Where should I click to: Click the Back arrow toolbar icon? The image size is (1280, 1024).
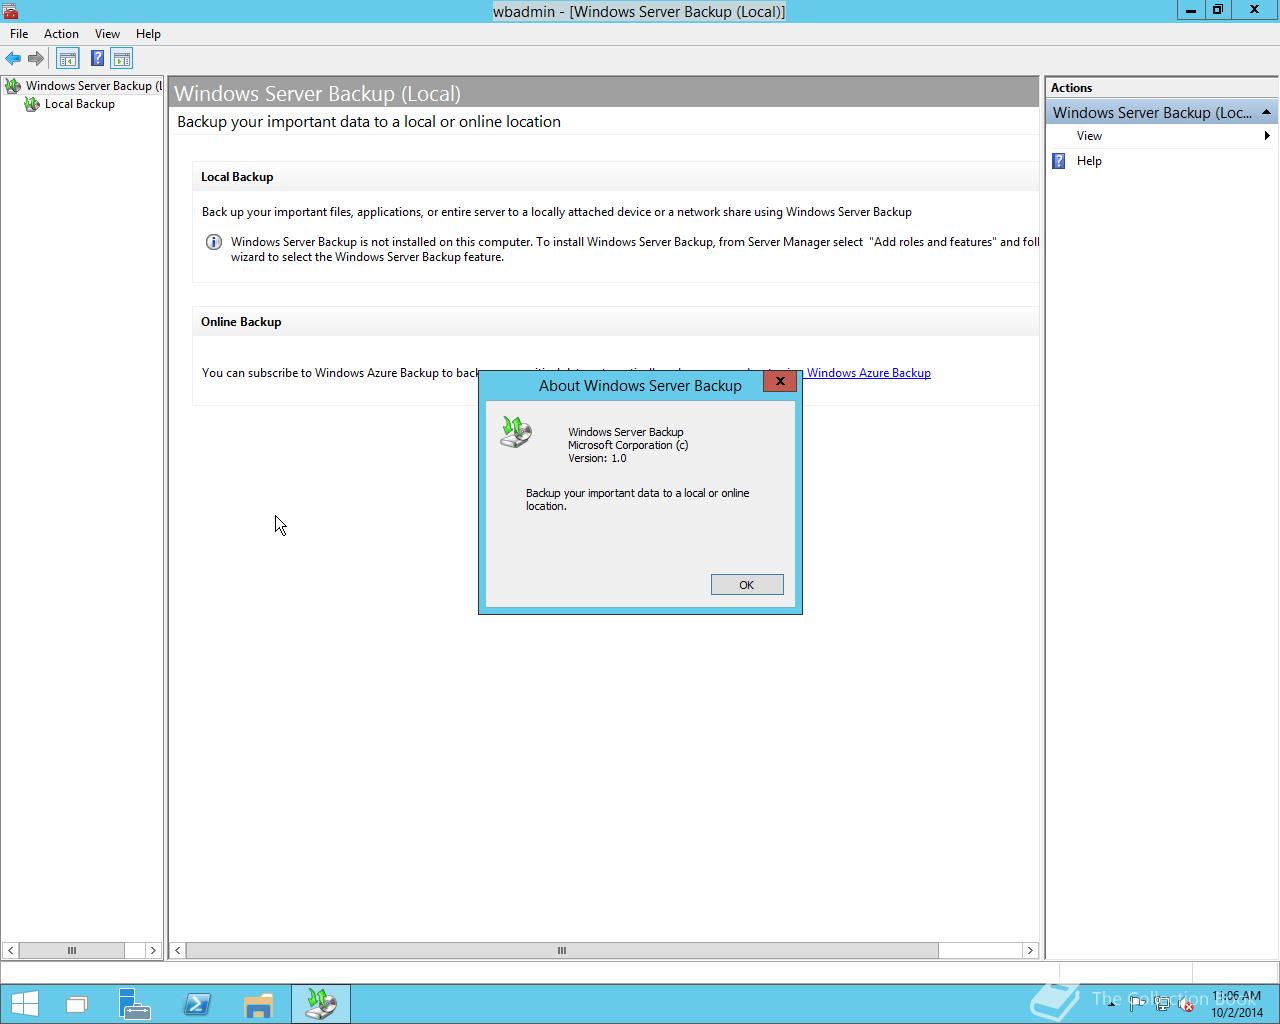tap(13, 59)
